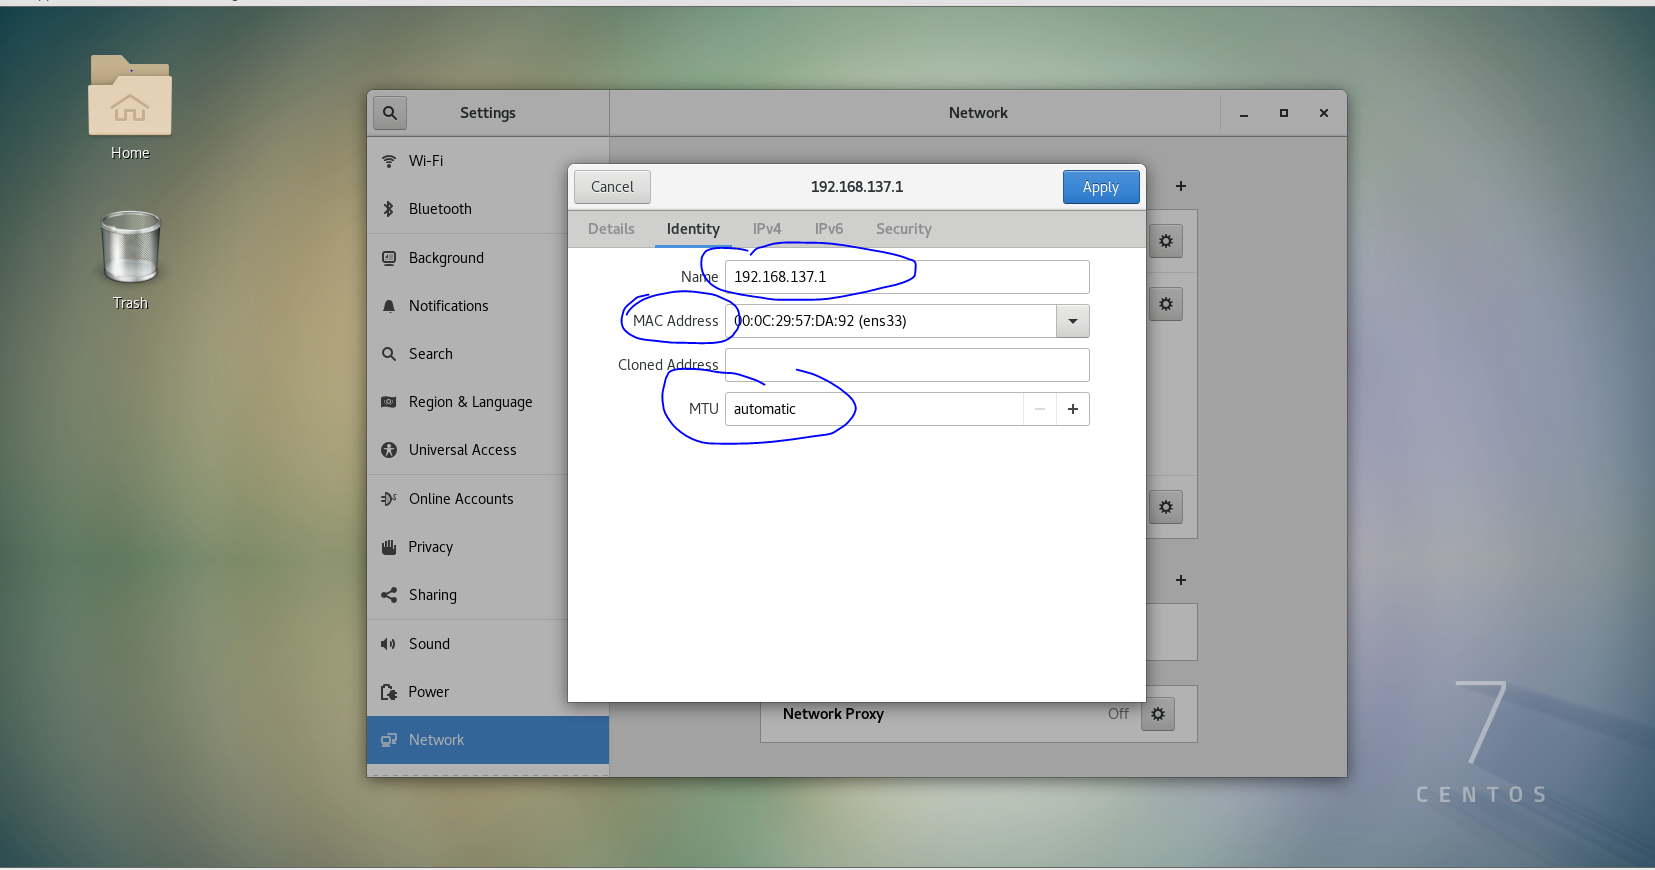Click the MTU value field showing automatic
Viewport: 1655px width, 870px height.
tap(874, 409)
